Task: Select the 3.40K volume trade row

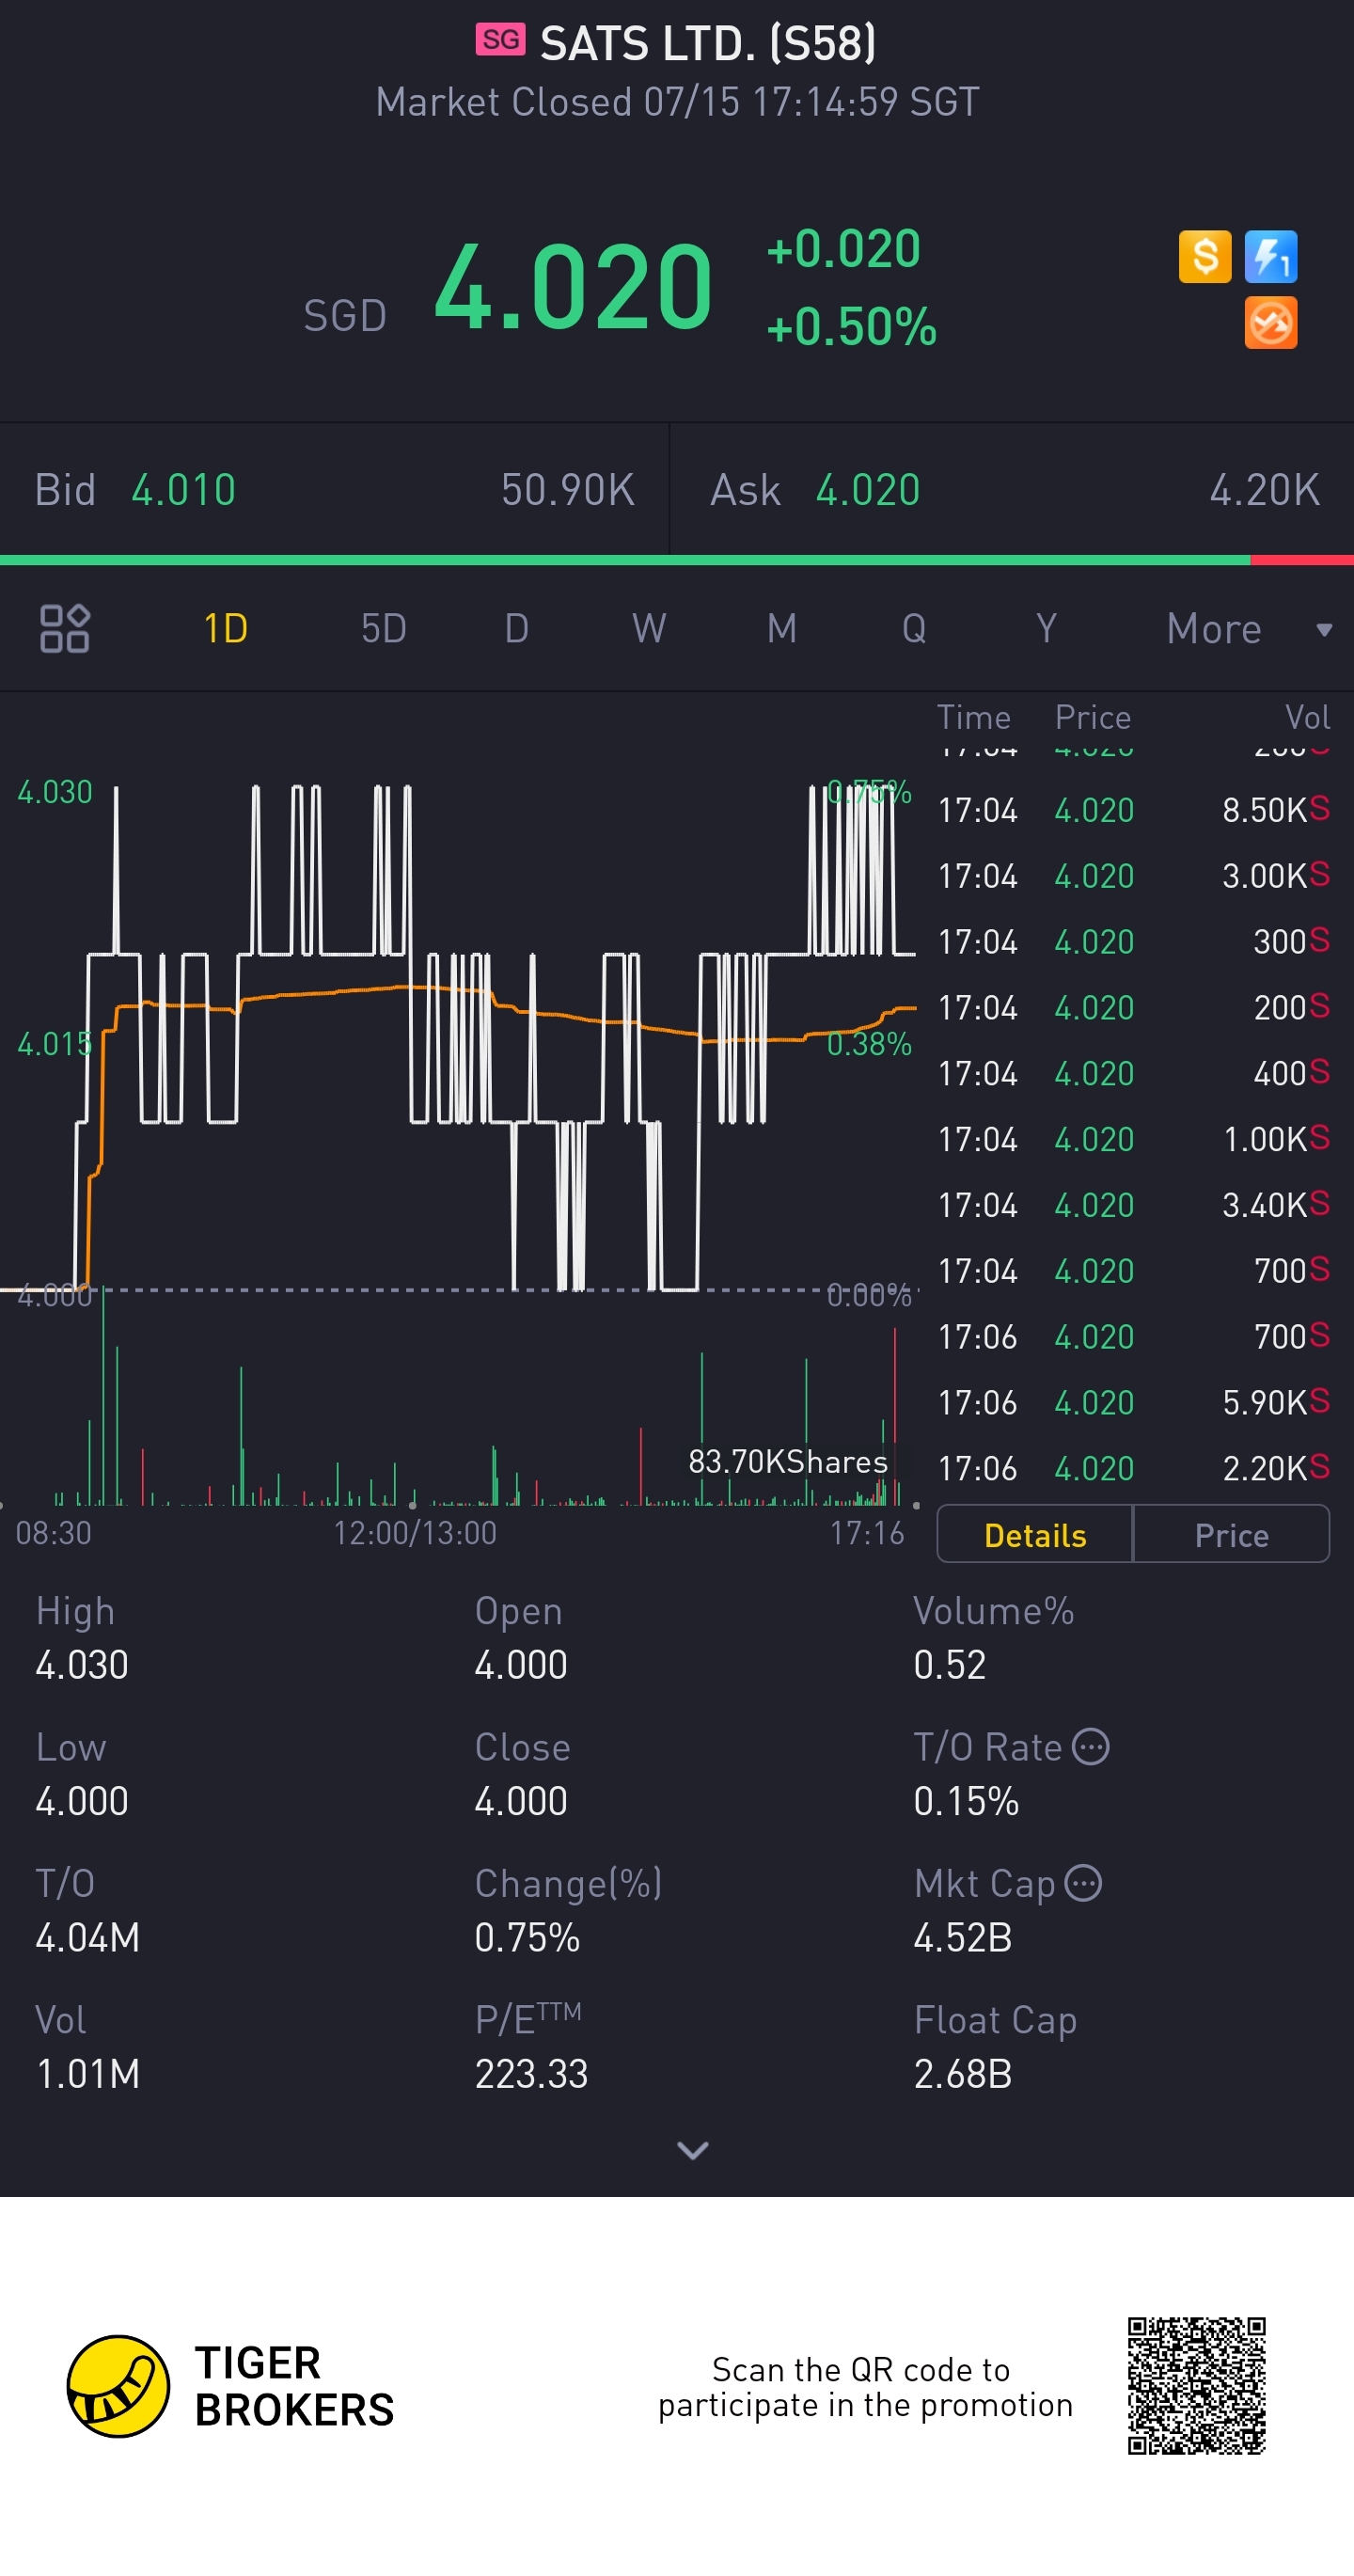Action: (x=1133, y=1205)
